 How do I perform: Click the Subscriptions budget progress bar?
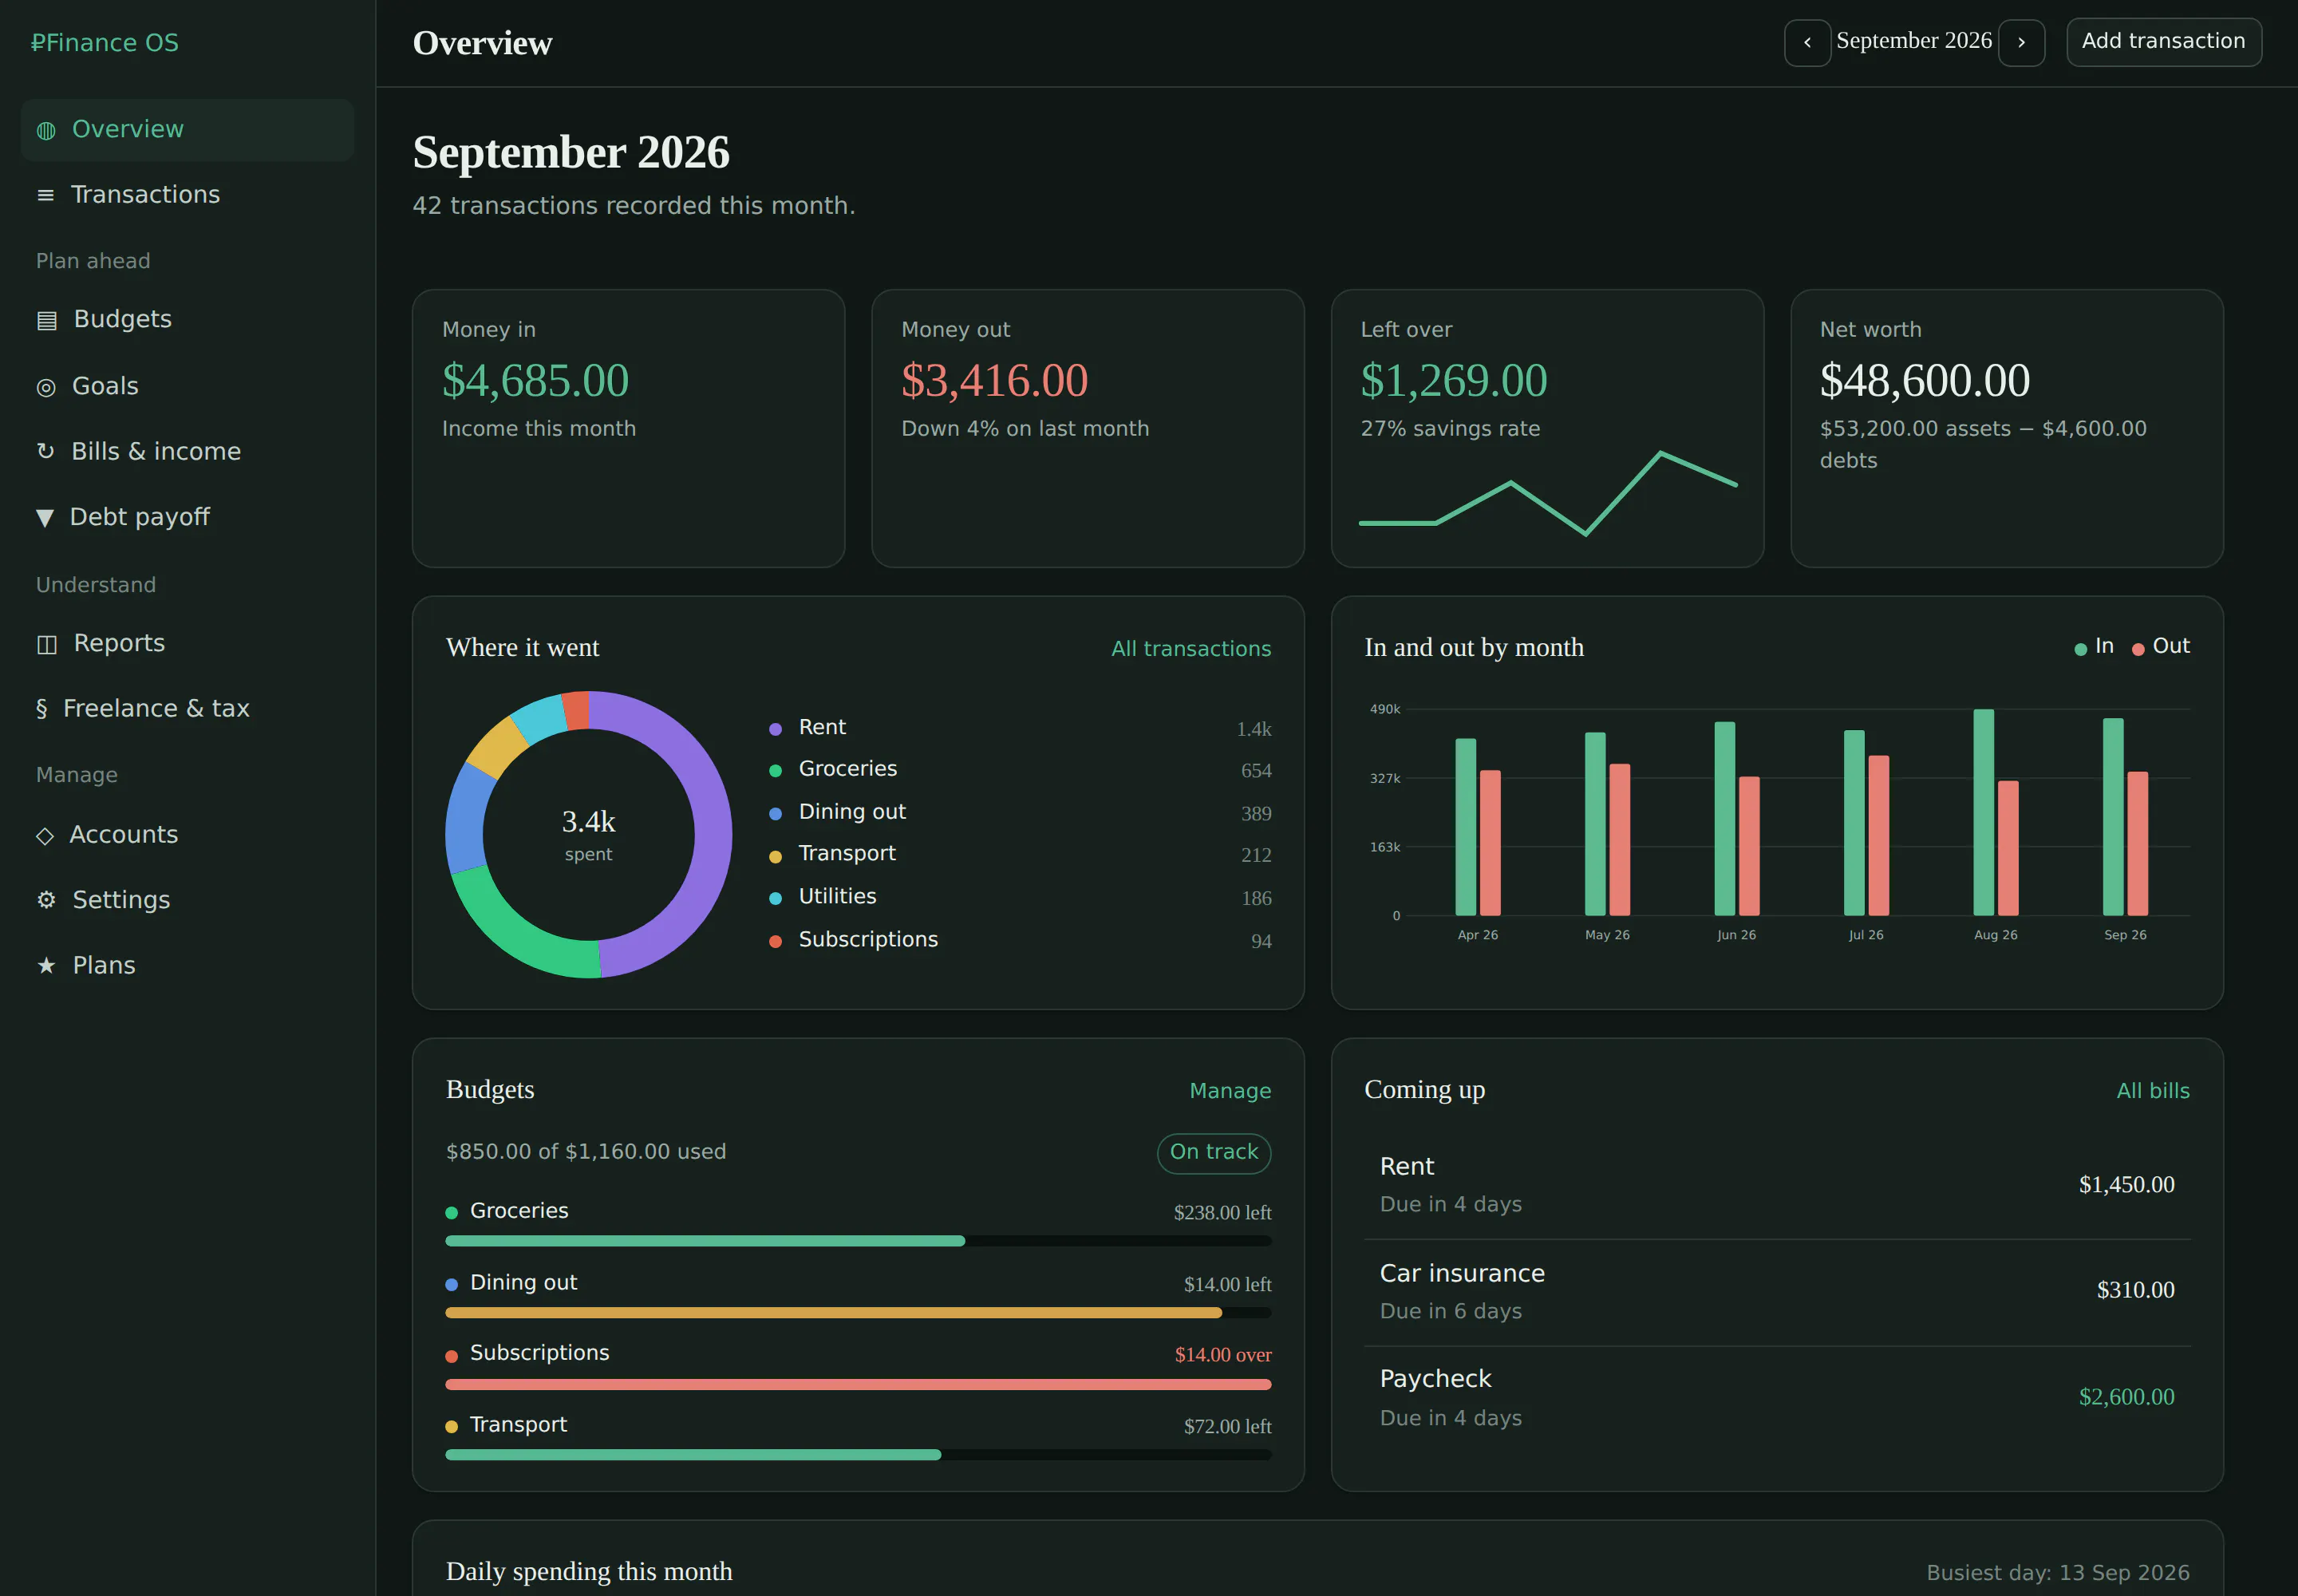pos(858,1385)
